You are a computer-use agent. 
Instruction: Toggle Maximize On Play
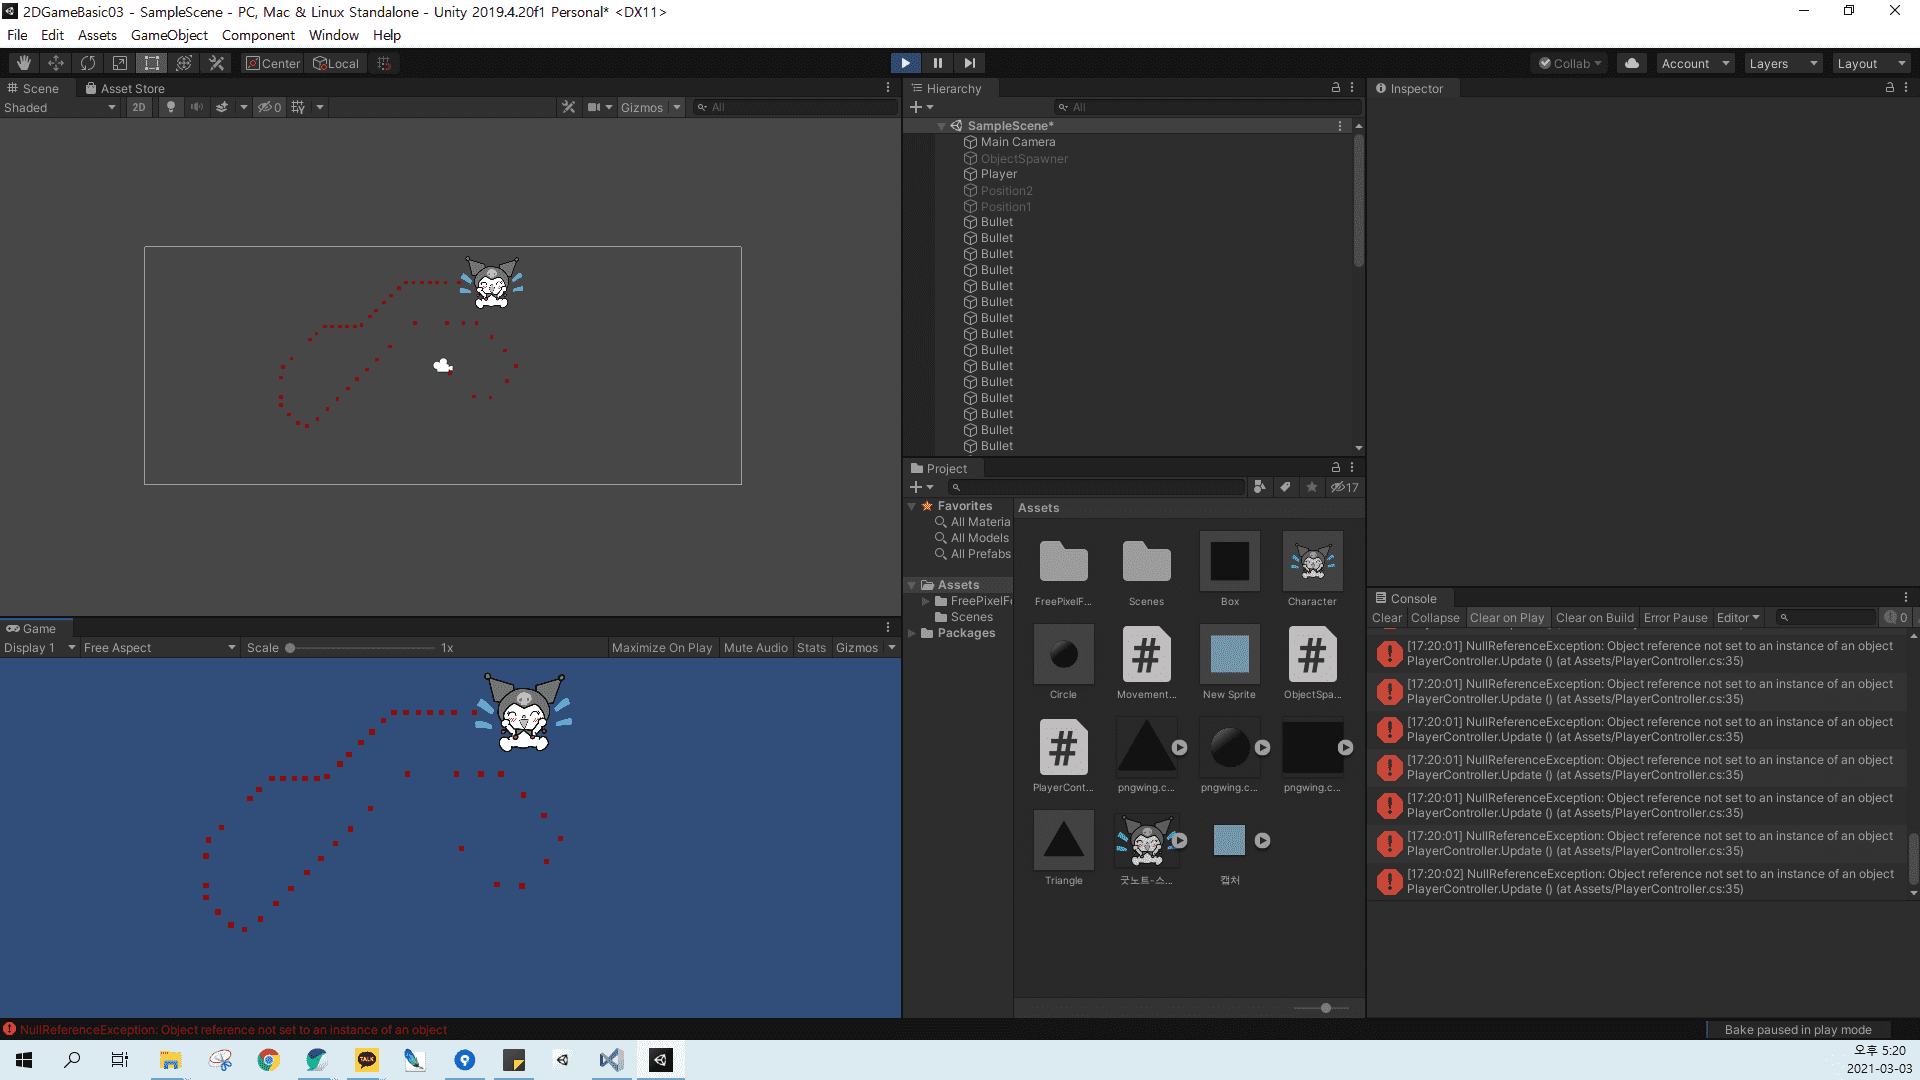(662, 647)
